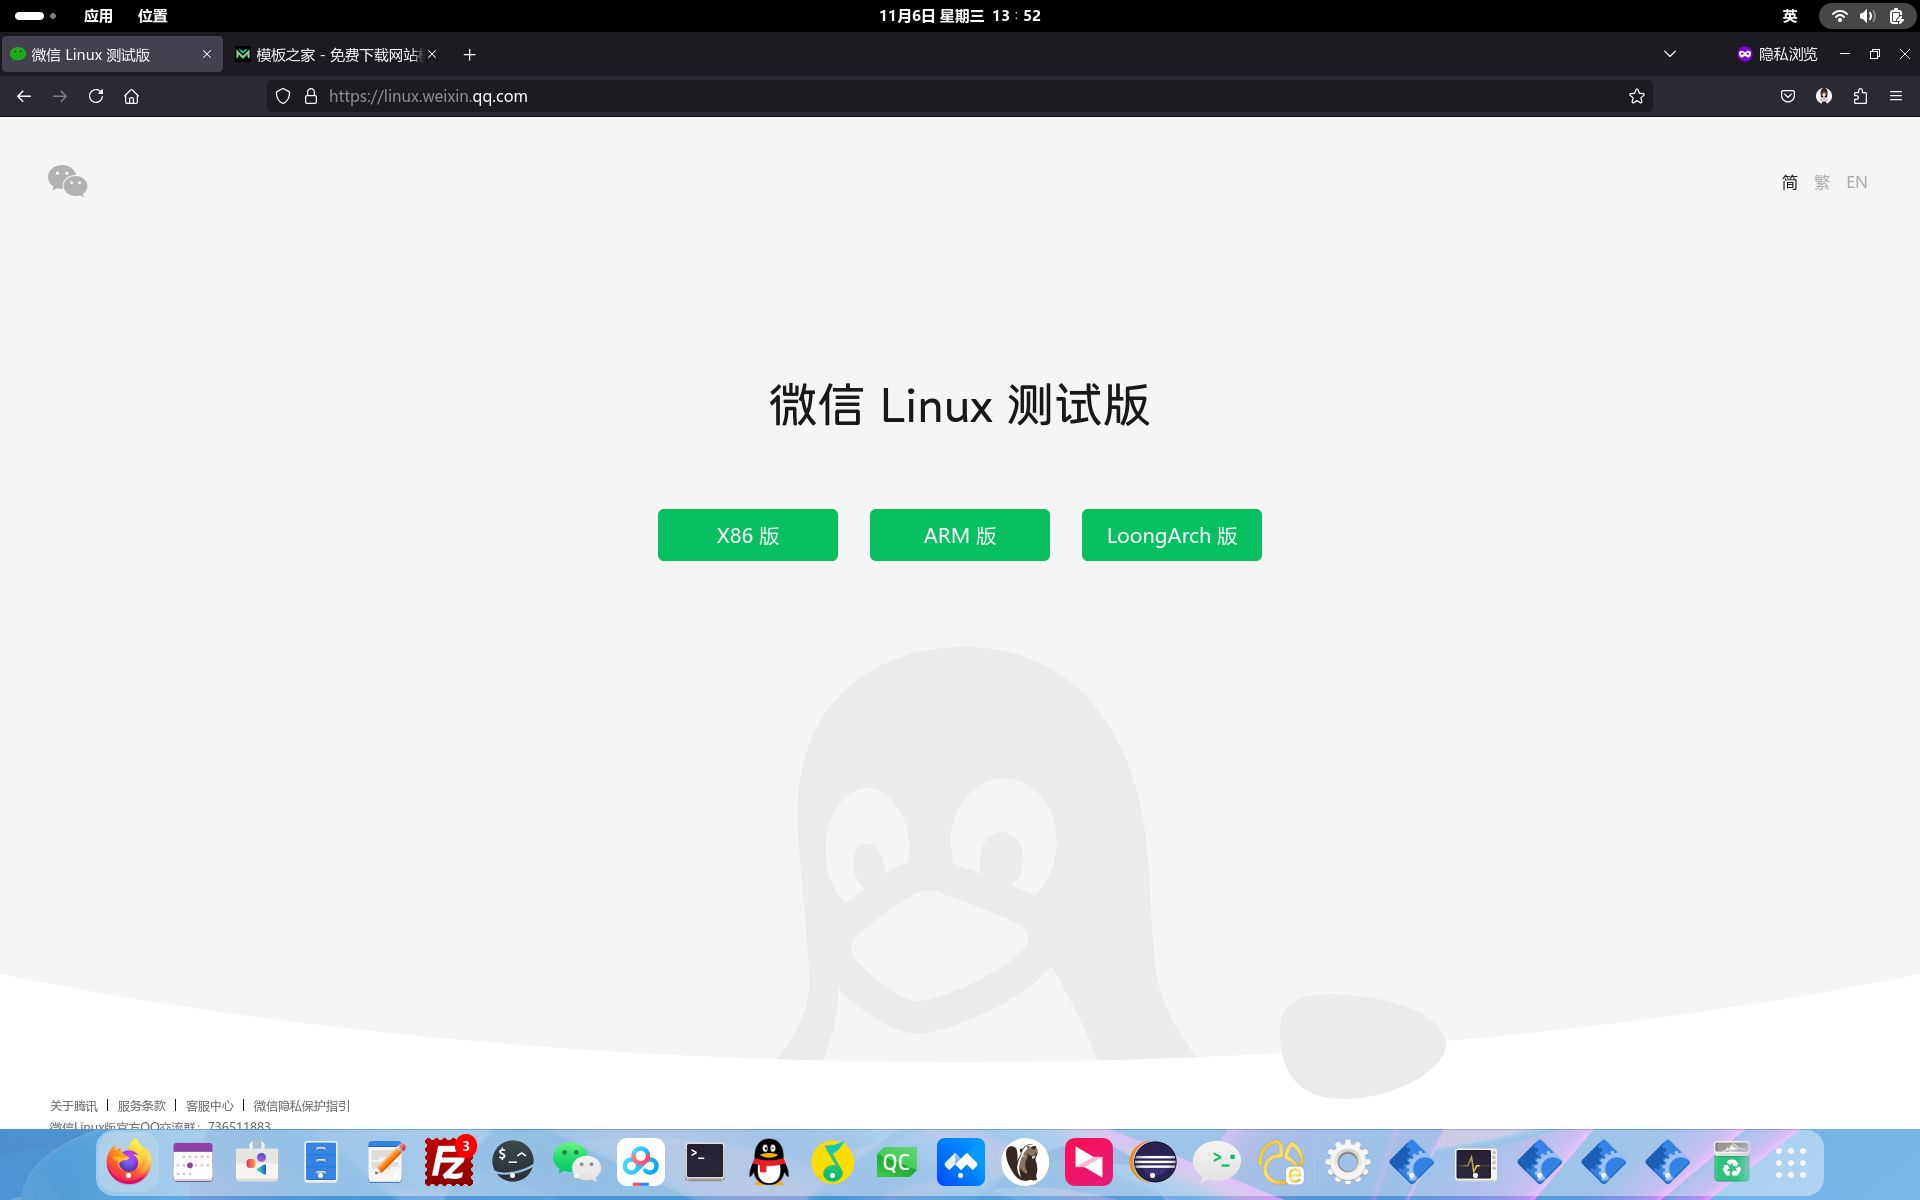The width and height of the screenshot is (1920, 1200).
Task: Click the WeChat logo on the page
Action: [x=68, y=181]
